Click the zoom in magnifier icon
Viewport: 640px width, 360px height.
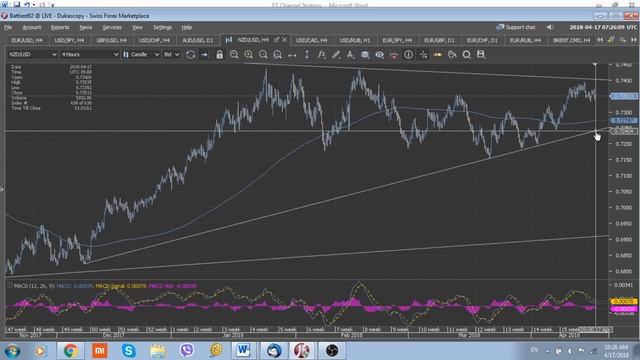point(249,54)
